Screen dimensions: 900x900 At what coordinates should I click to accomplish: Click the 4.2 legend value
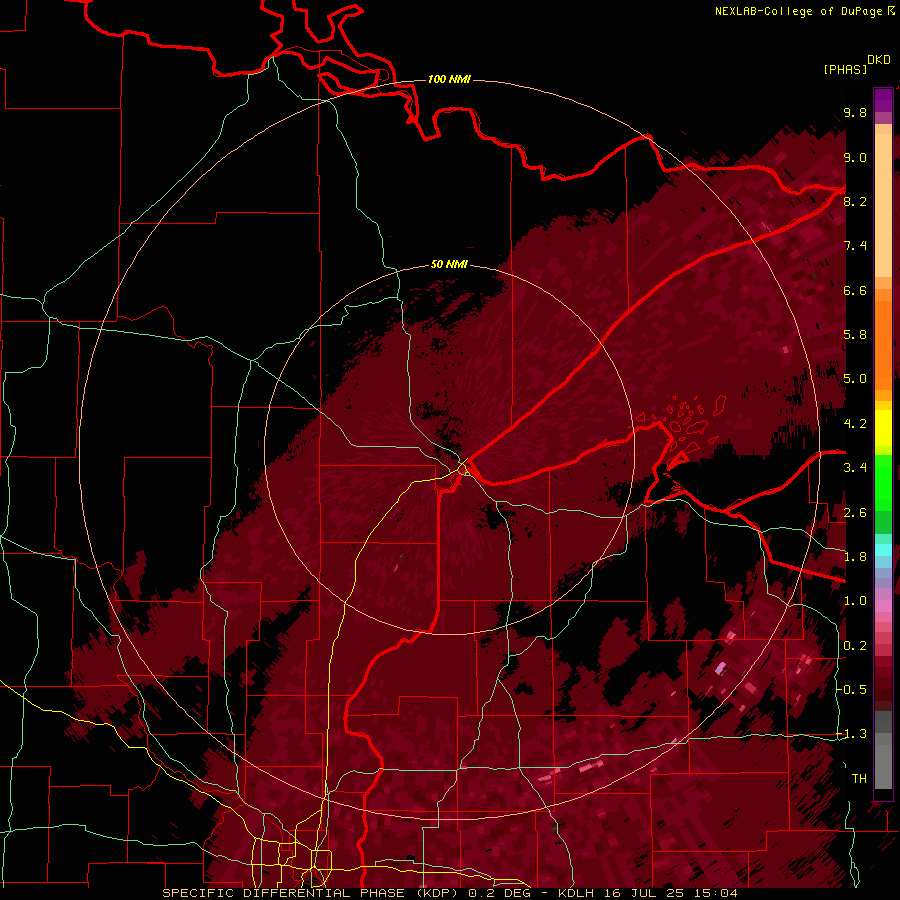pyautogui.click(x=855, y=424)
